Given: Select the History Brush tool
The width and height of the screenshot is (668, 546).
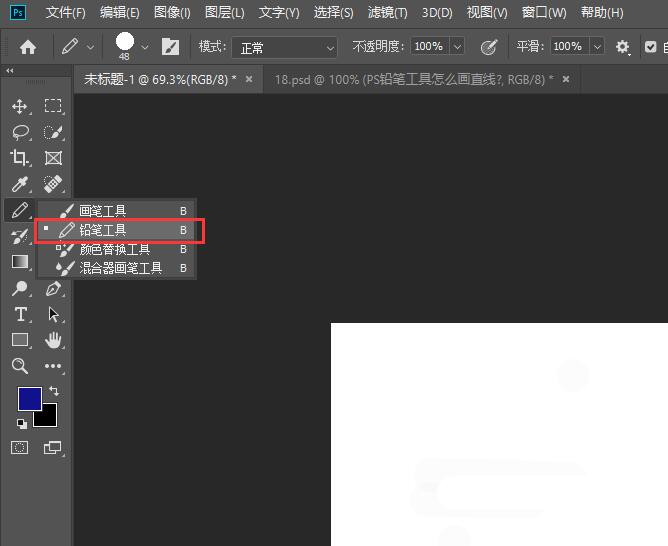Looking at the screenshot, I should pos(20,236).
